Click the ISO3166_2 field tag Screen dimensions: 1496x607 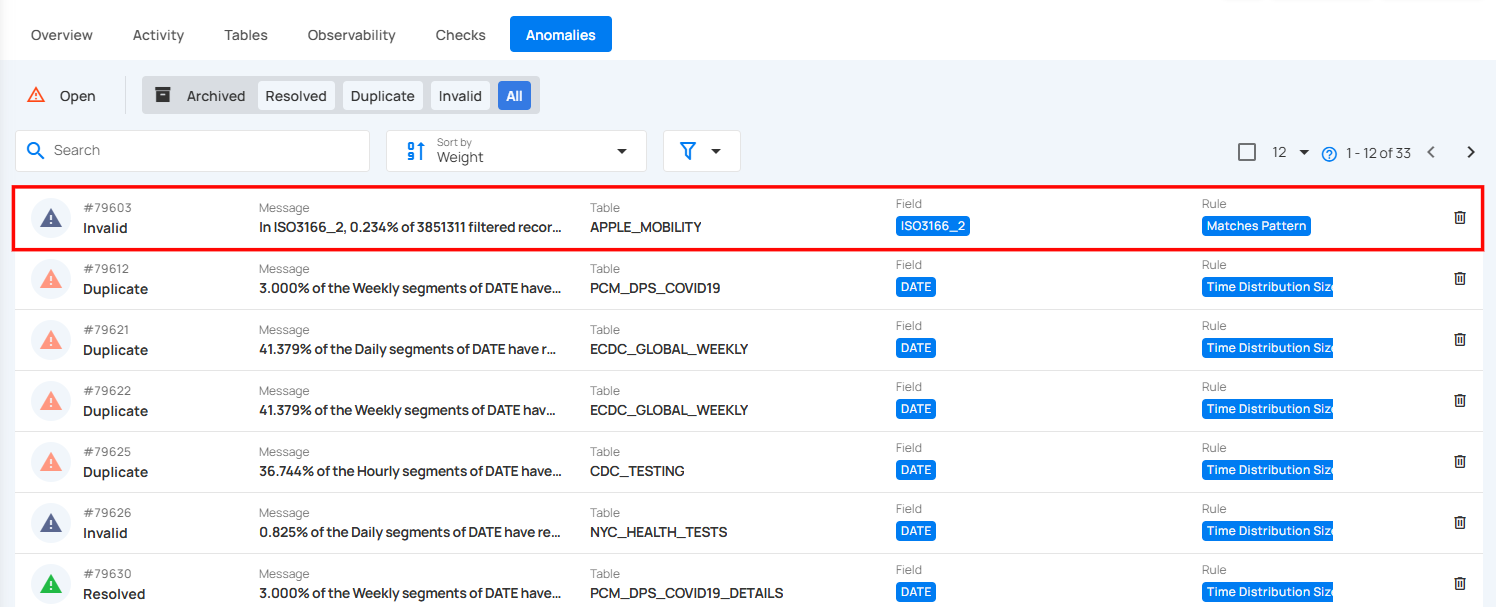[933, 226]
